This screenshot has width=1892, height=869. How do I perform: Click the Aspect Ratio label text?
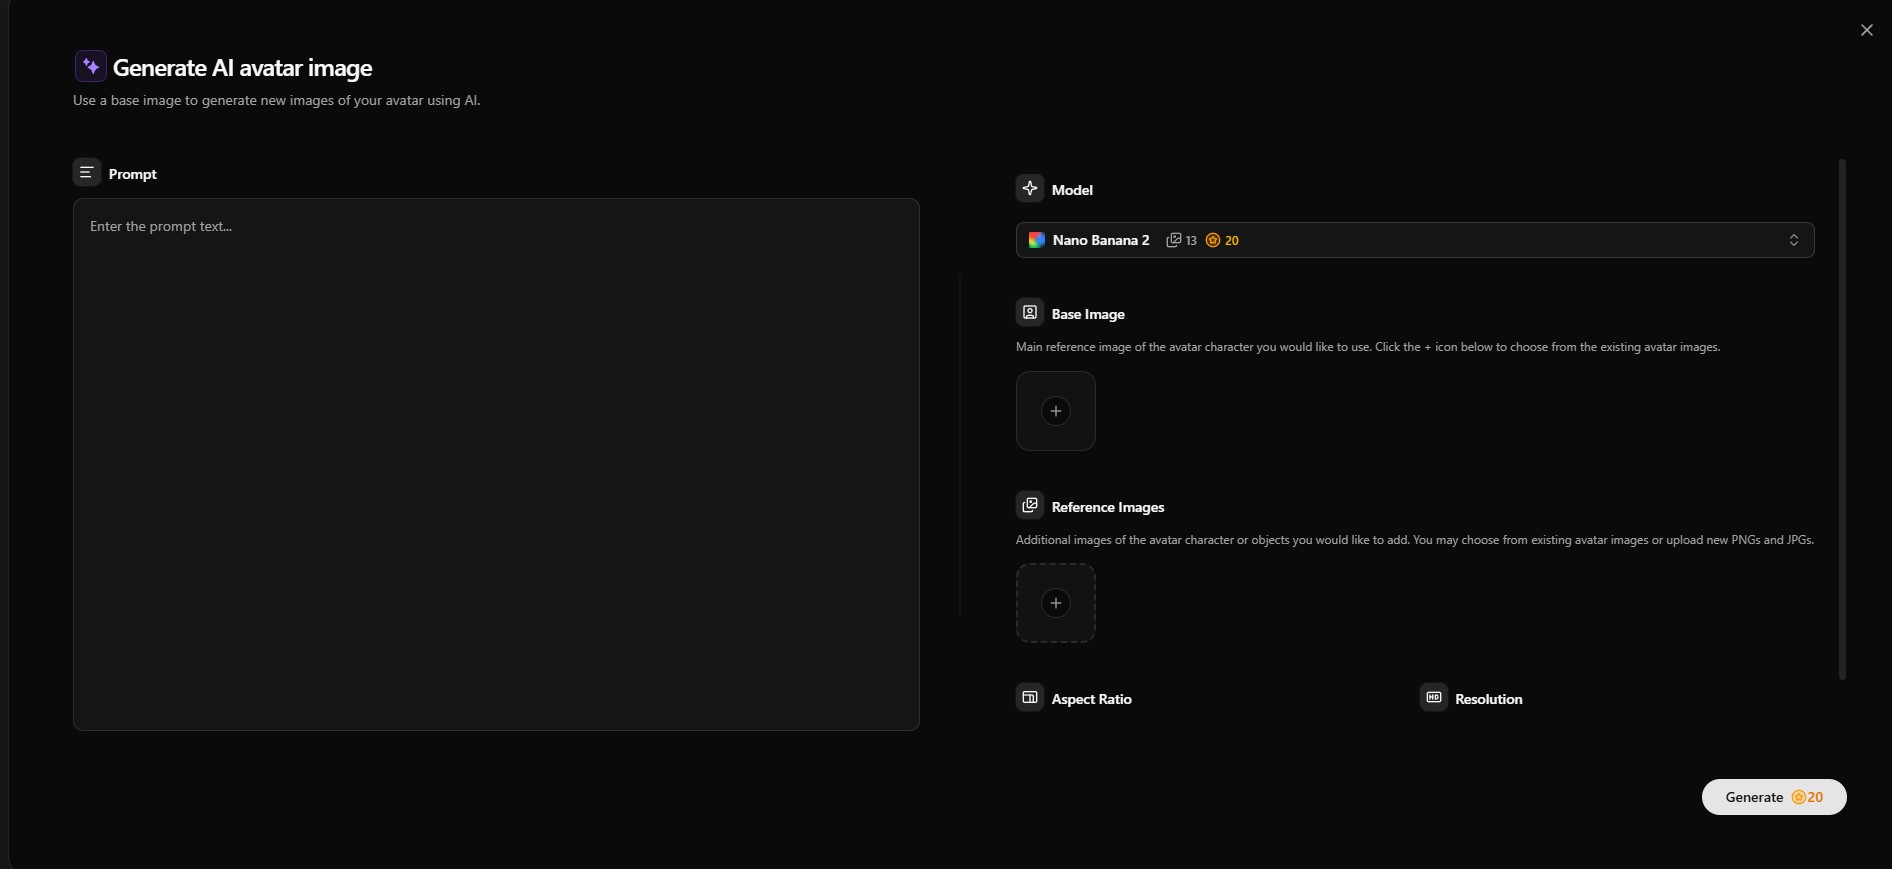pyautogui.click(x=1092, y=699)
